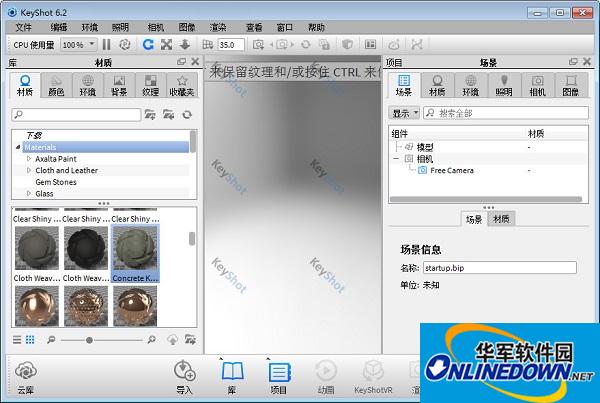
Task: Toggle the Library panel button
Action: 232,377
